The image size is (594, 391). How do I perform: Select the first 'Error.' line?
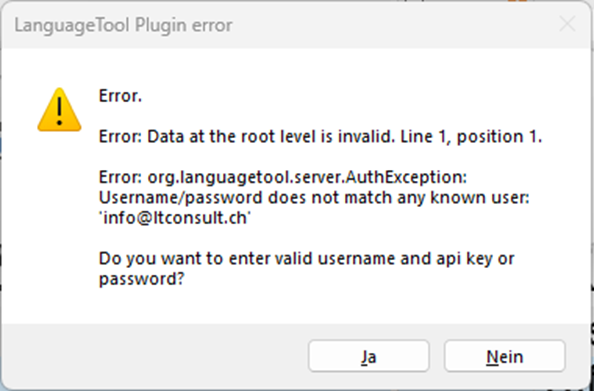[x=120, y=96]
